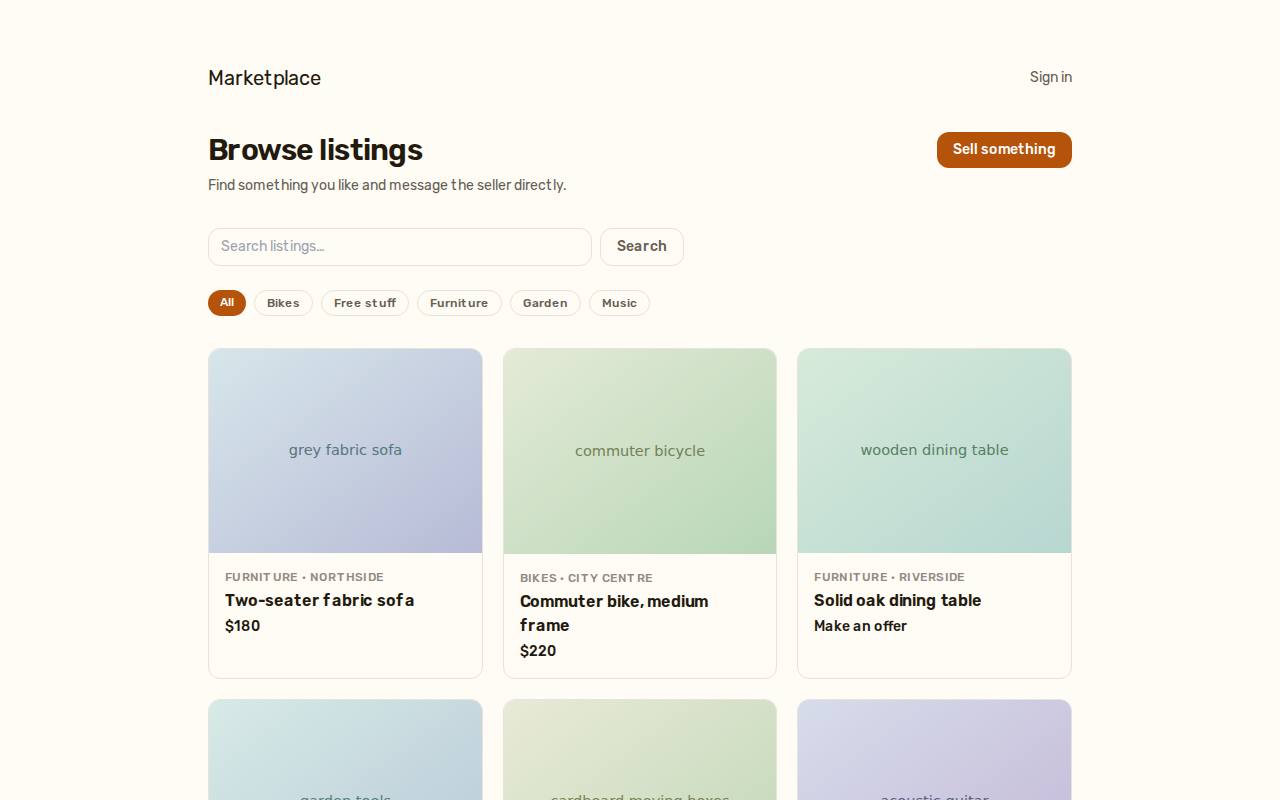
Task: Click the Sign in link
Action: coord(1050,77)
